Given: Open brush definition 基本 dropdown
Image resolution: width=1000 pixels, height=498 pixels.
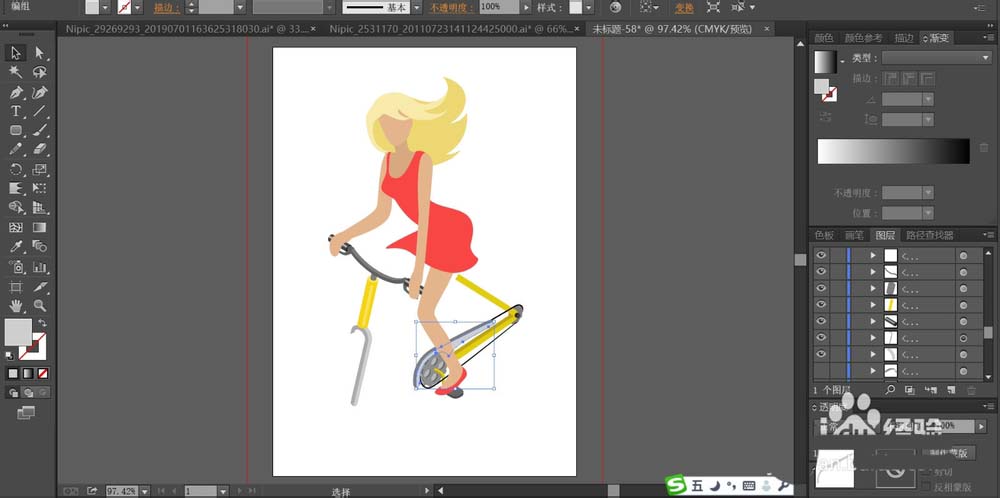Looking at the screenshot, I should [x=416, y=7].
